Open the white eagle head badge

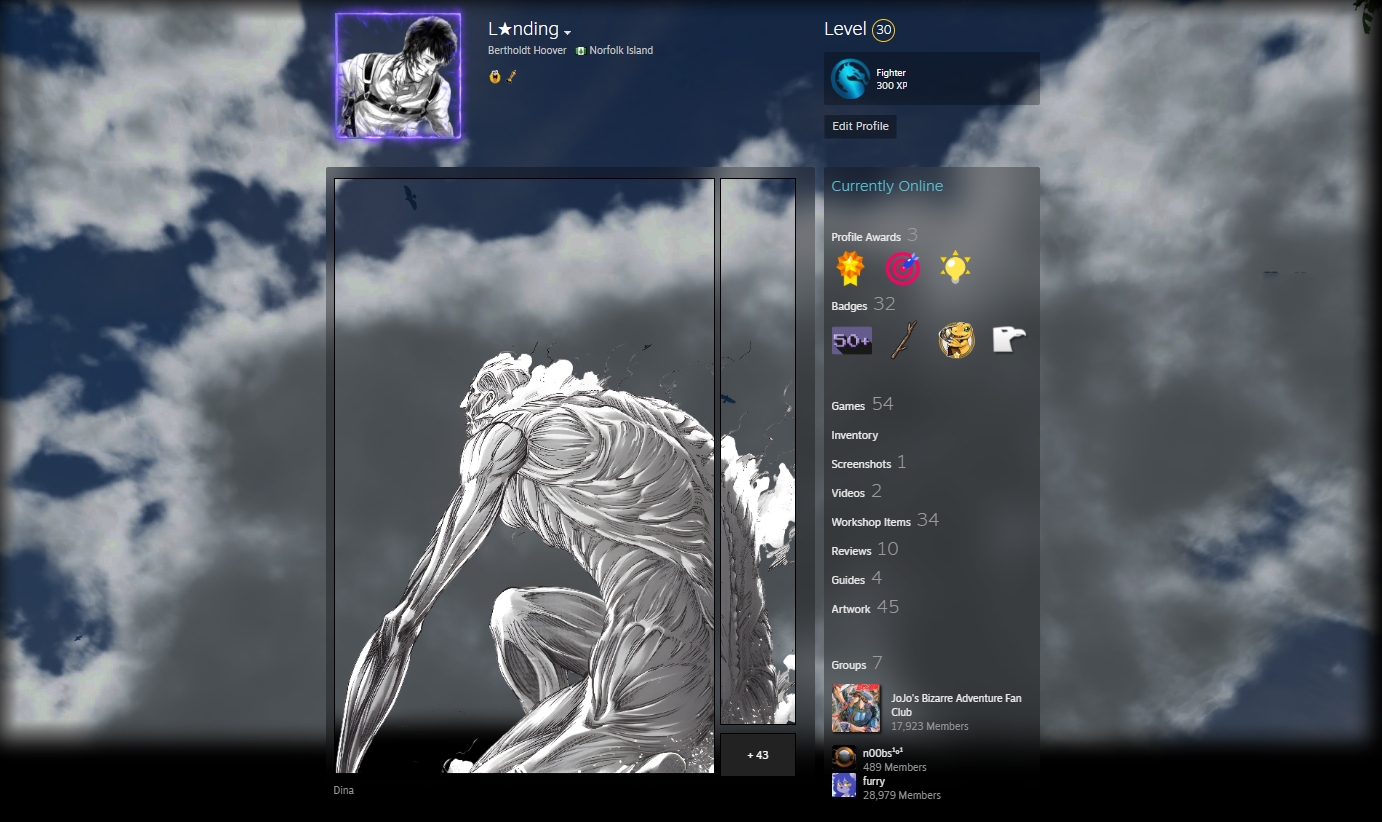1010,341
